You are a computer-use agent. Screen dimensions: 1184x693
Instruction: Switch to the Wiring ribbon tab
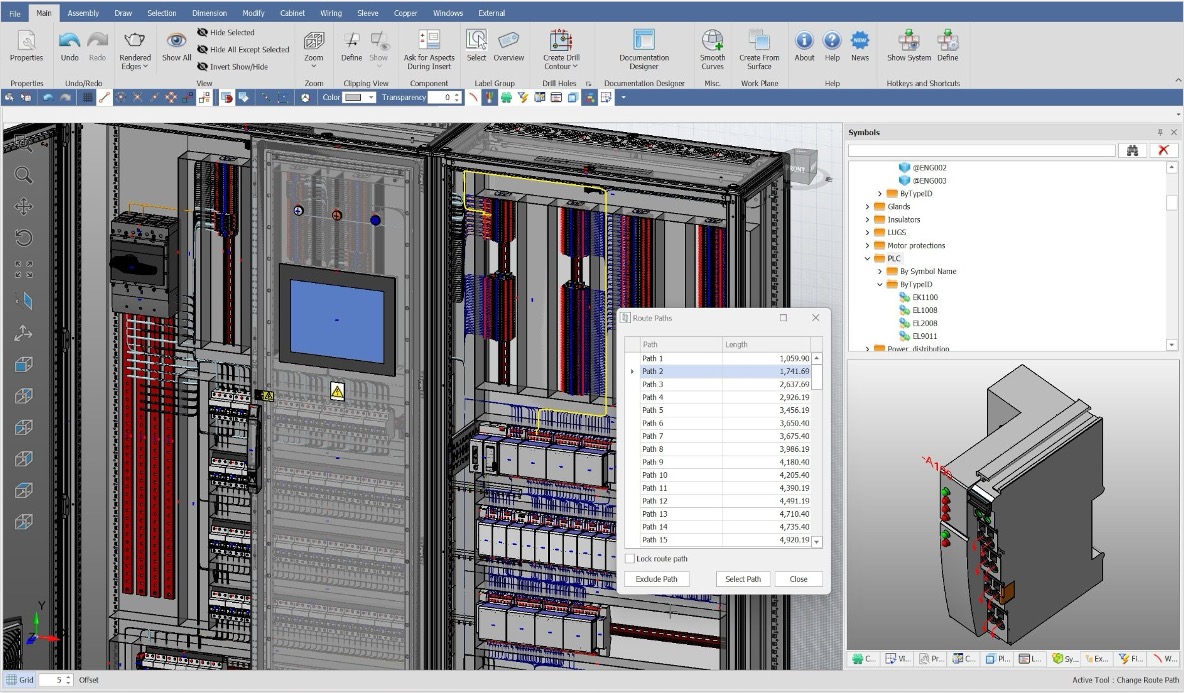point(330,12)
